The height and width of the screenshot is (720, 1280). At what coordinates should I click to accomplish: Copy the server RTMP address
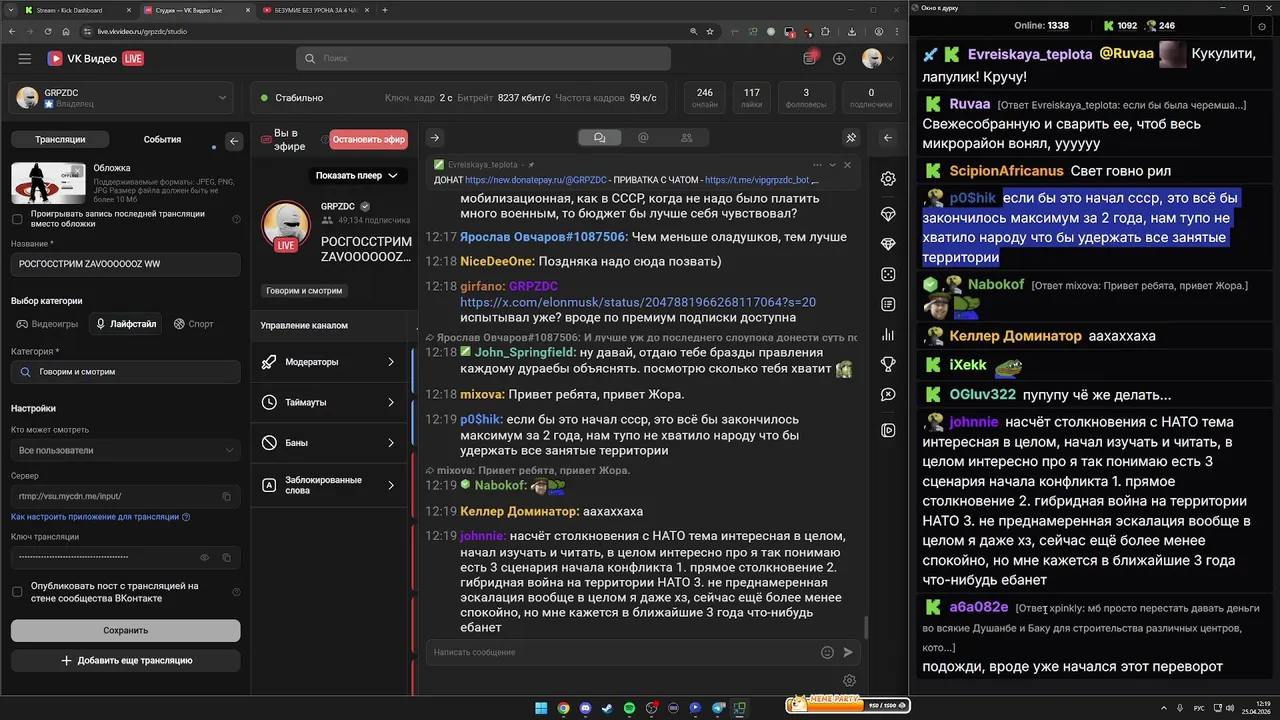pyautogui.click(x=227, y=496)
